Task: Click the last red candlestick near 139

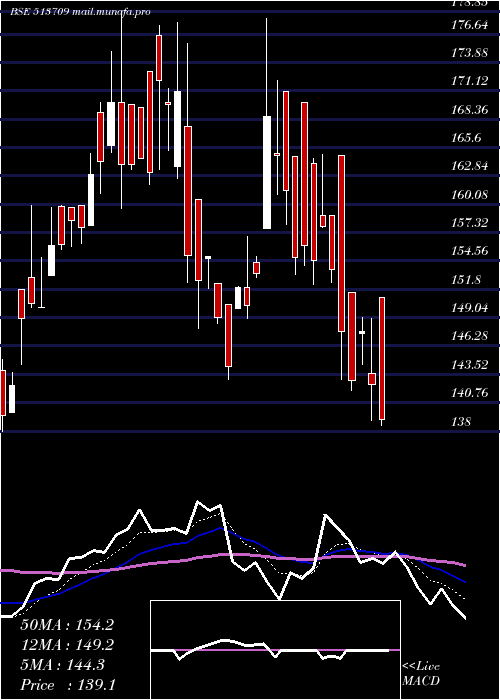Action: tap(382, 358)
